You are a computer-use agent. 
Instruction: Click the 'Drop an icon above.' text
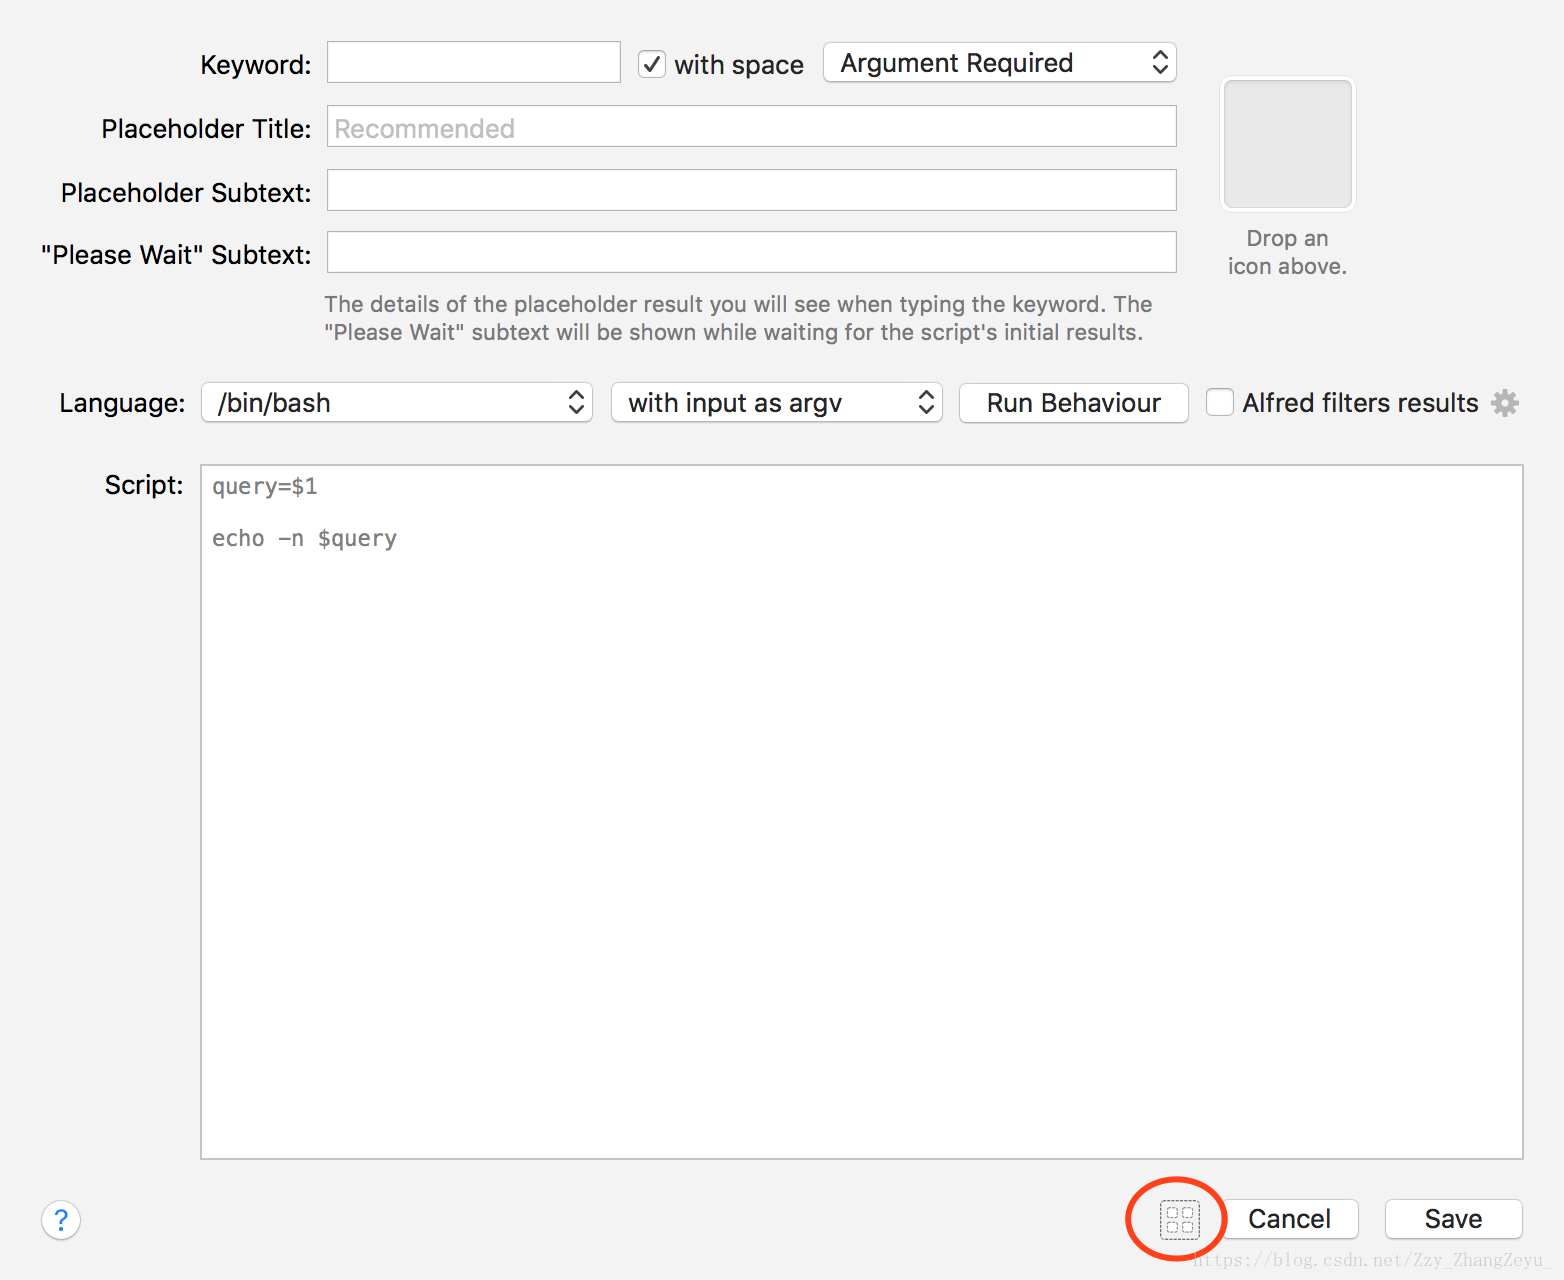click(x=1288, y=252)
